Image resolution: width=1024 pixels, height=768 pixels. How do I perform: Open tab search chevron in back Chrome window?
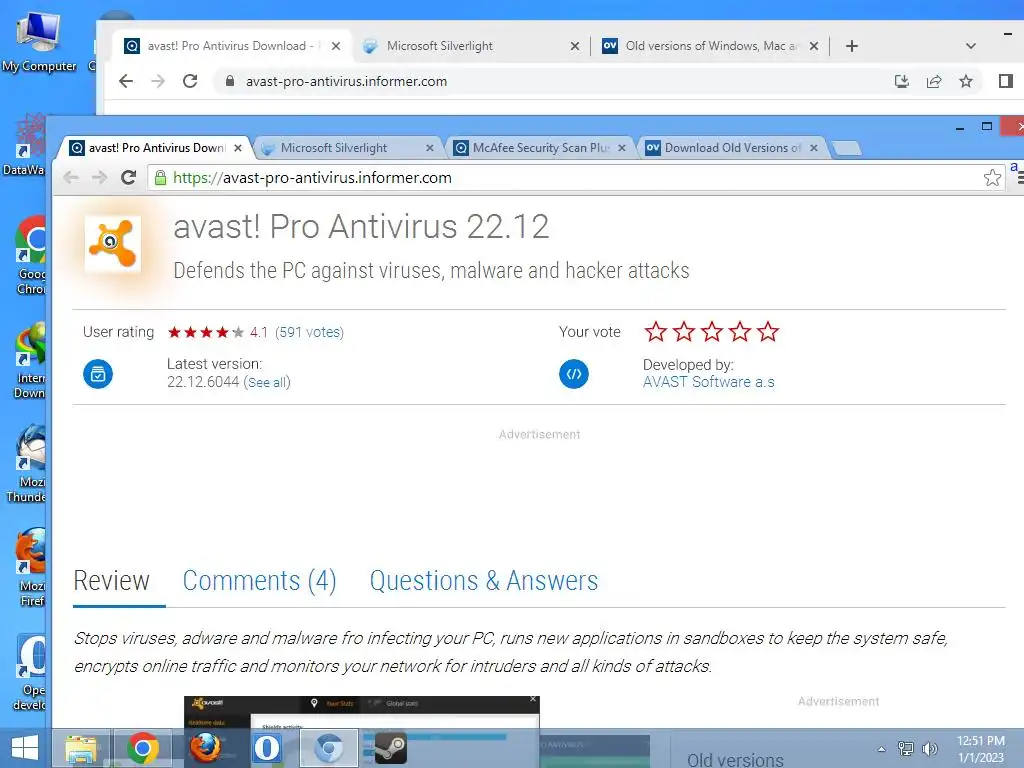coord(971,46)
